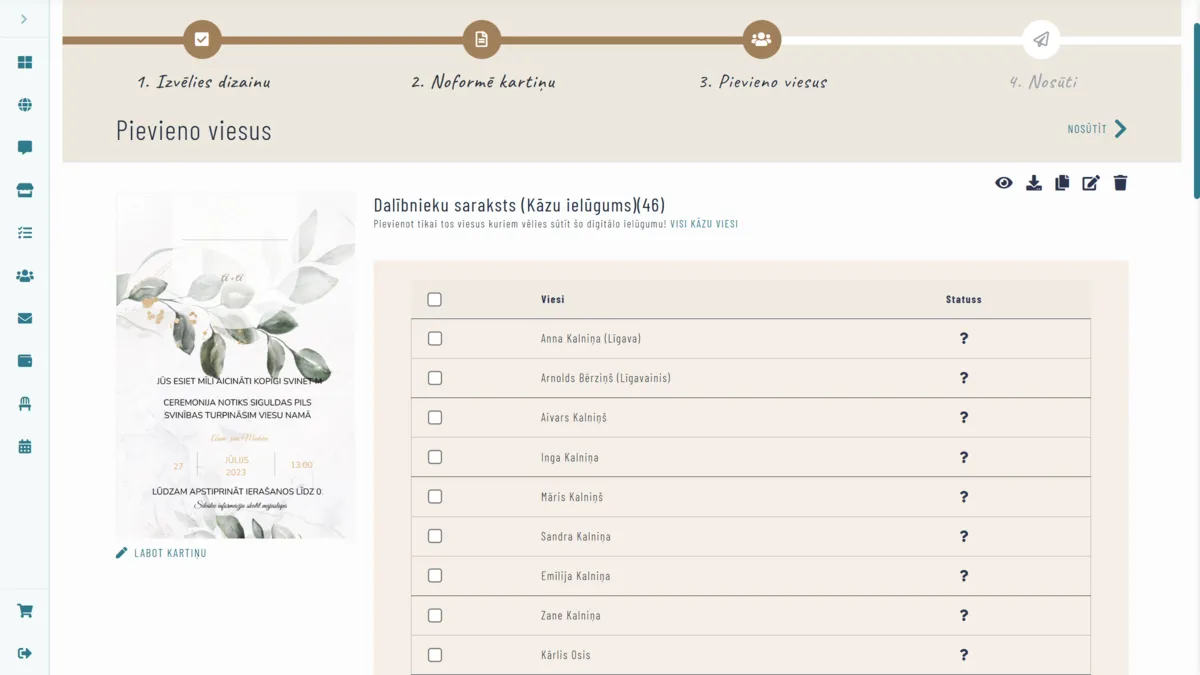Image resolution: width=1200 pixels, height=675 pixels.
Task: Check the box next to Kārlis Osis
Action: tap(434, 655)
